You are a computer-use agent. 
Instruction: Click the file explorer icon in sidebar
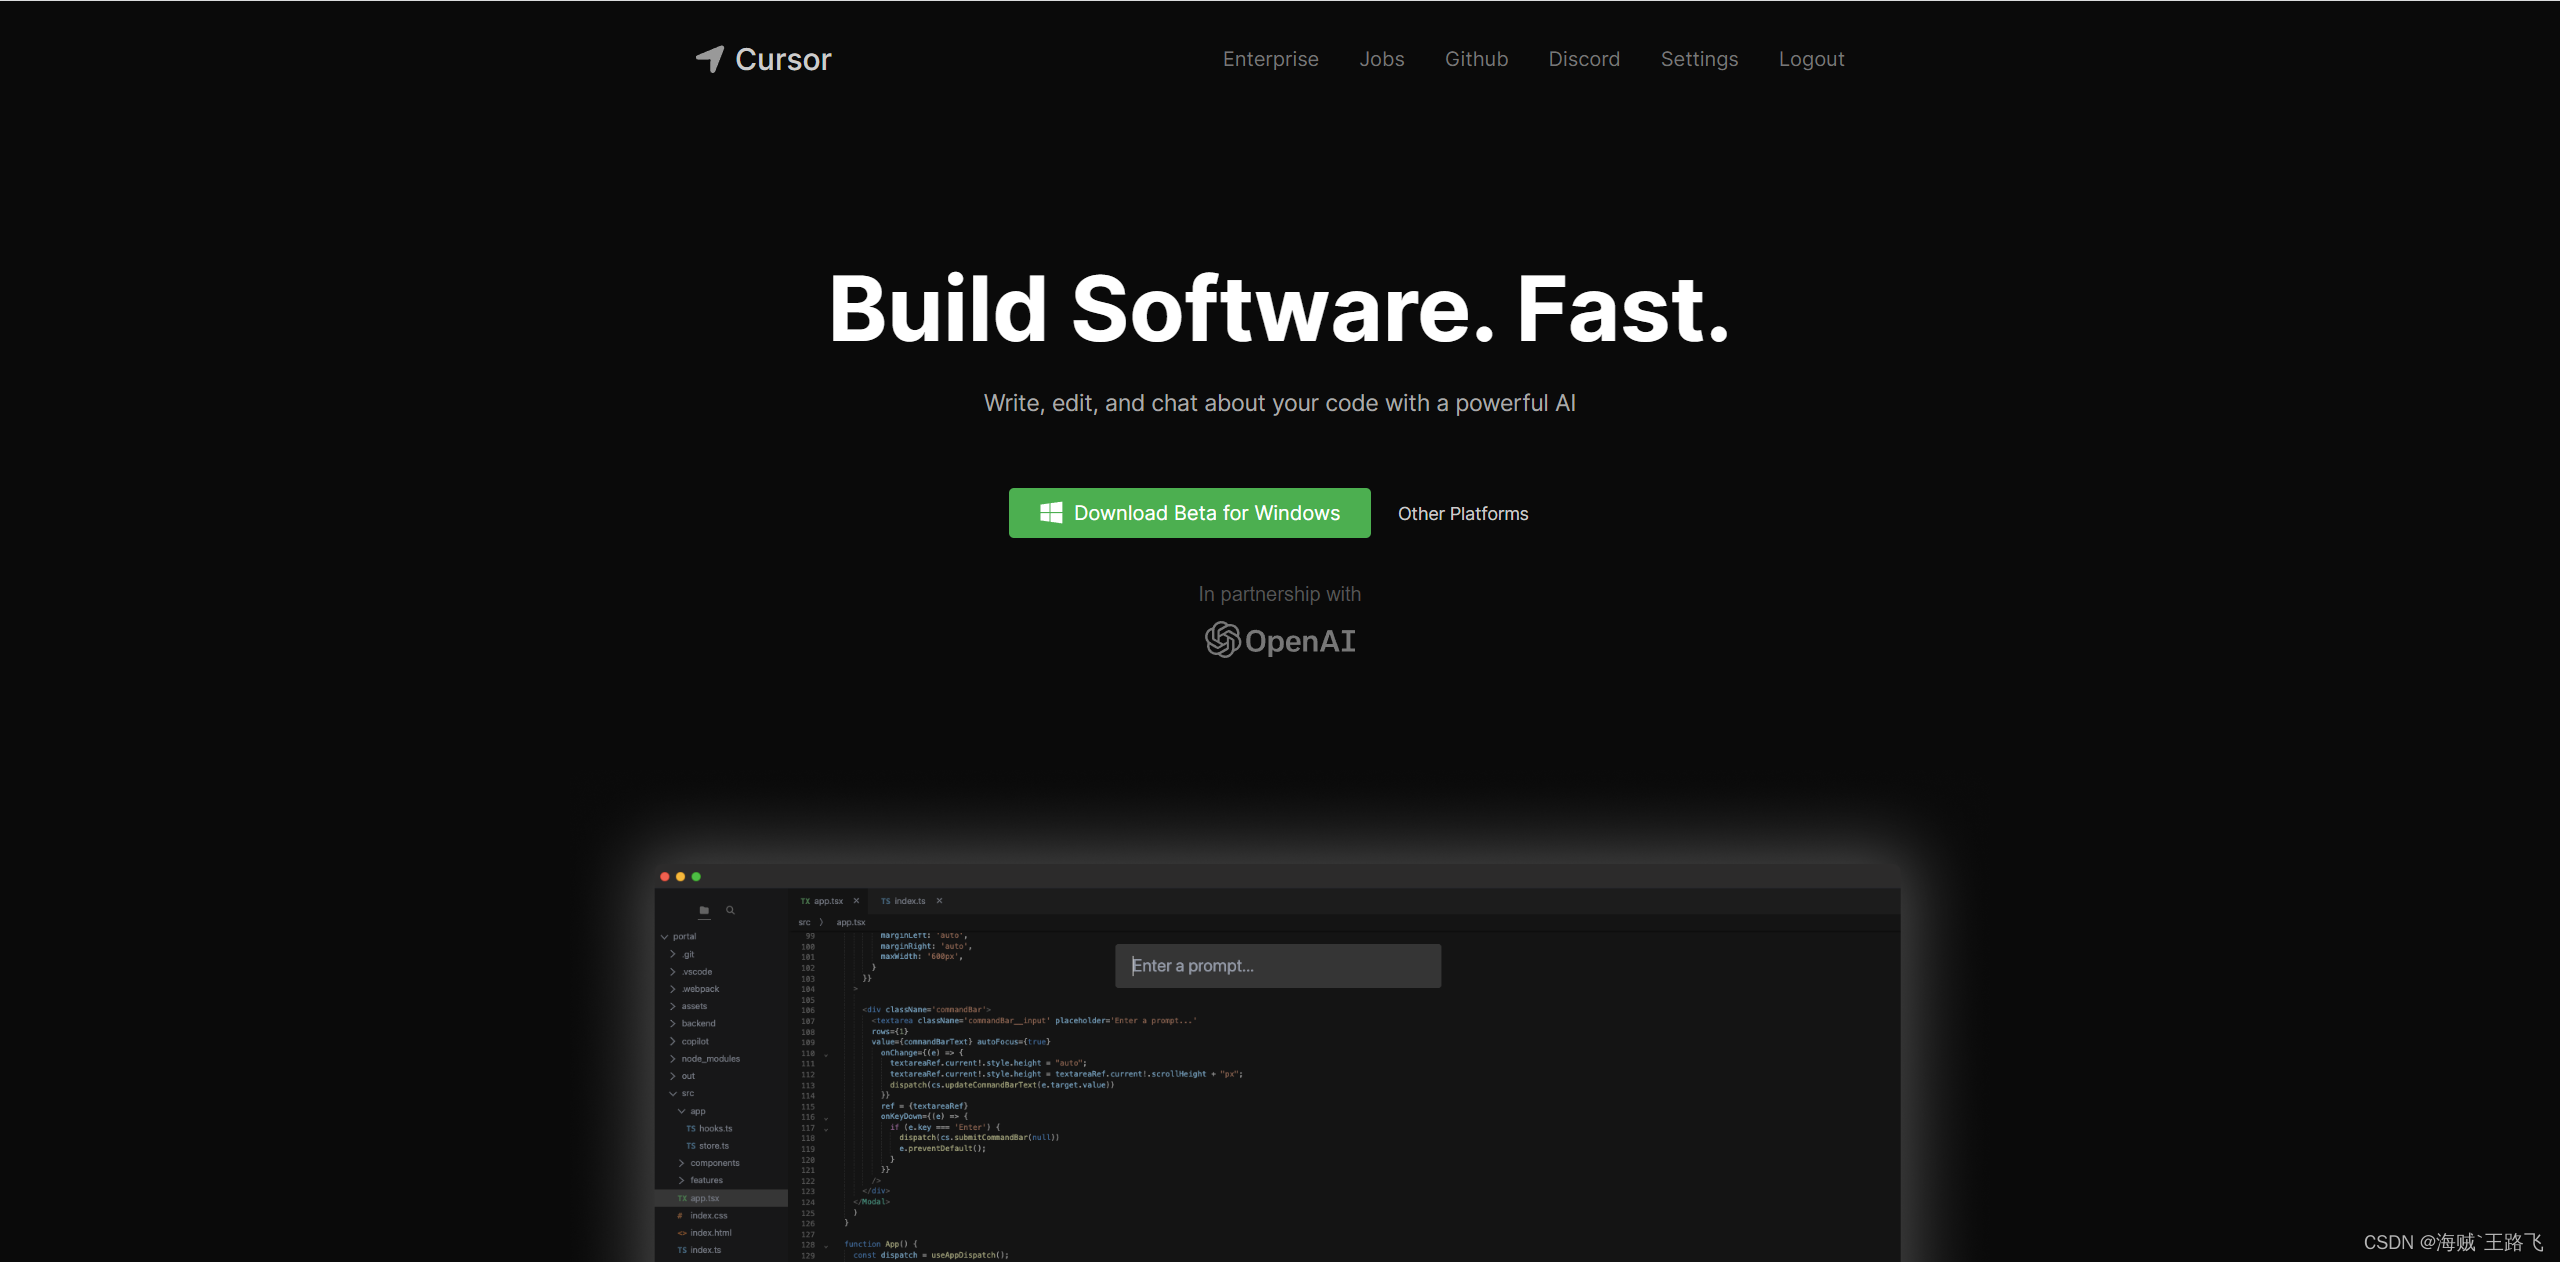(705, 909)
